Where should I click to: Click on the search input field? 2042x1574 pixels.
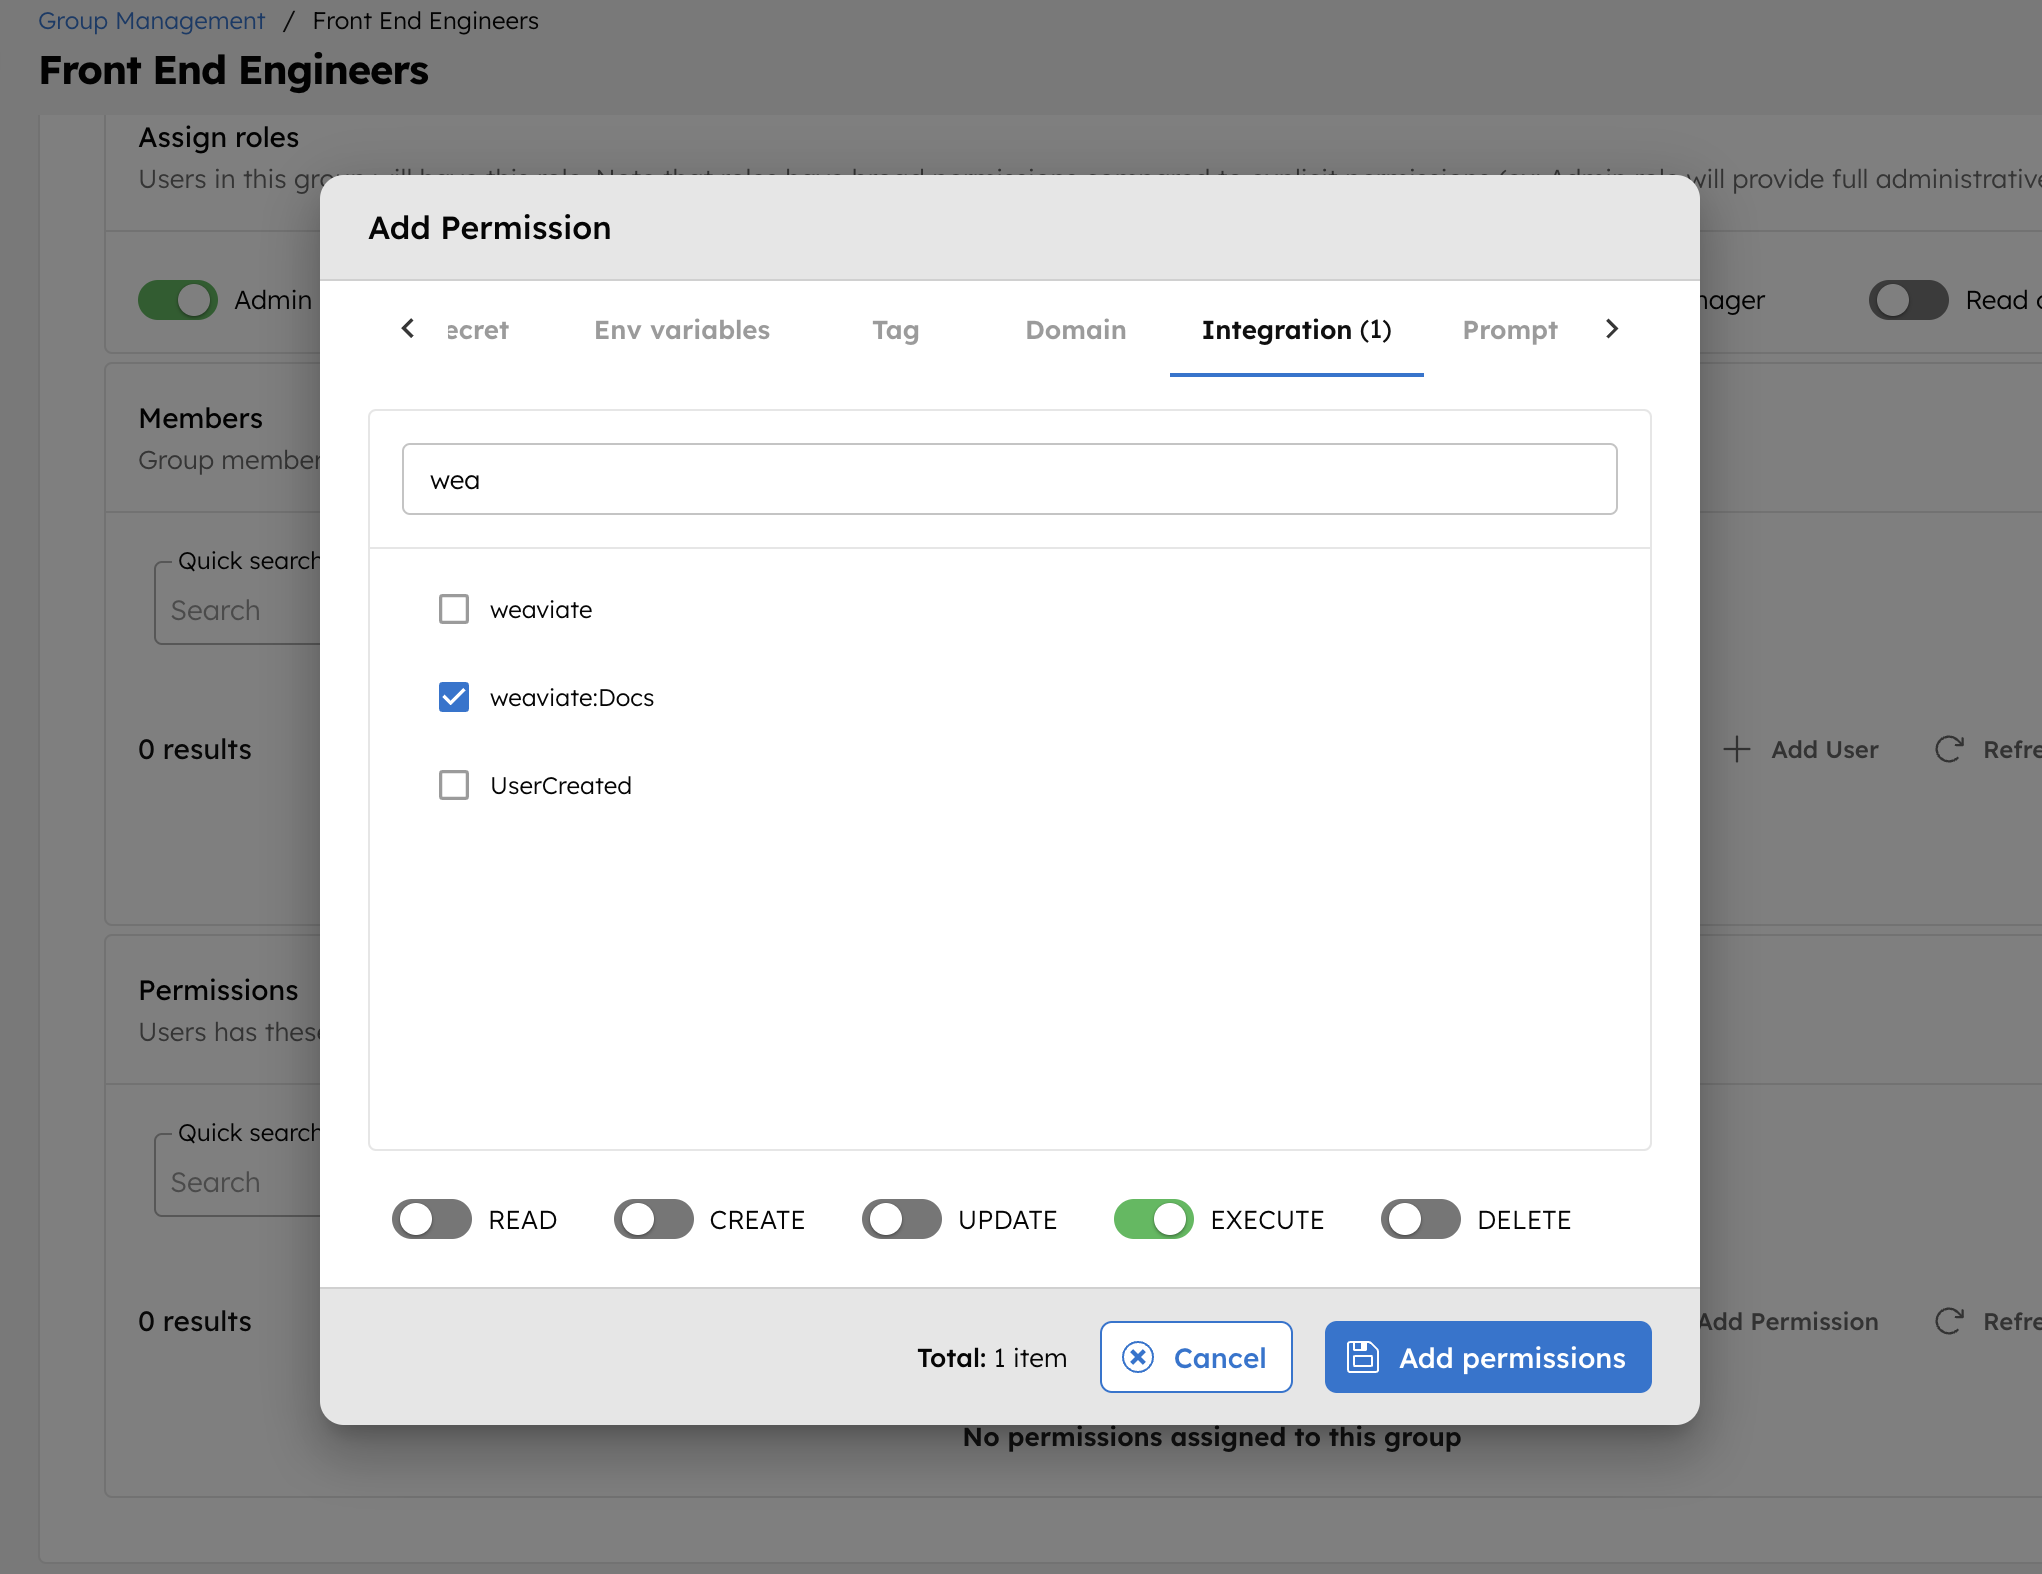1010,479
